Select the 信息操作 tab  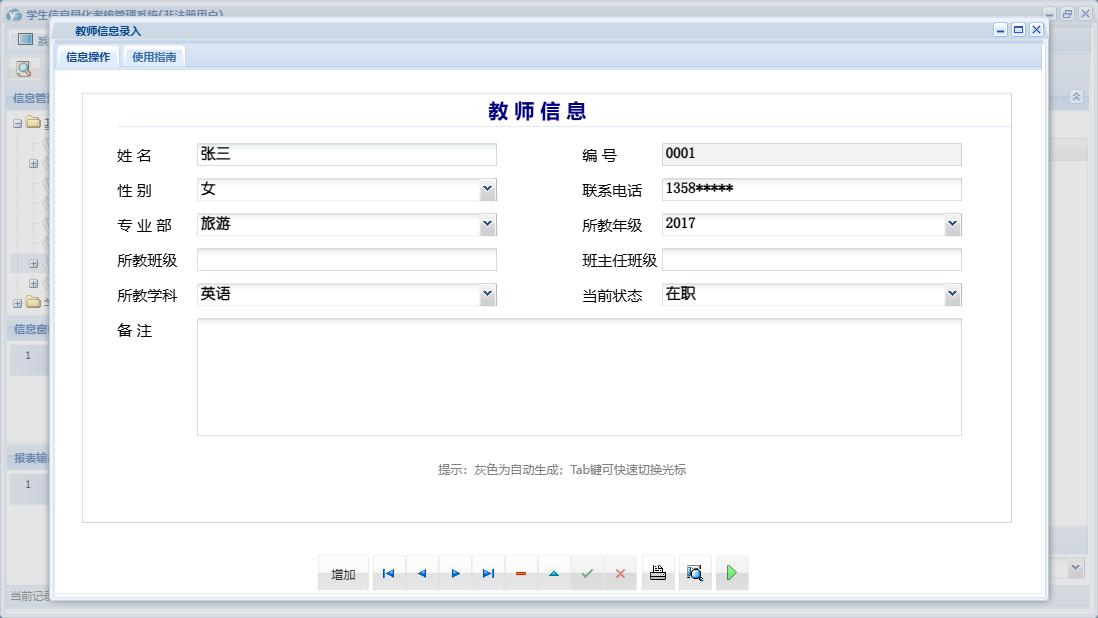[88, 57]
